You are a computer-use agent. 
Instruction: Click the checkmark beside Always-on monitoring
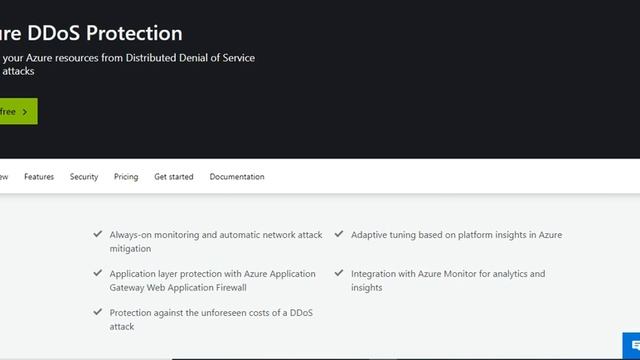coord(98,234)
